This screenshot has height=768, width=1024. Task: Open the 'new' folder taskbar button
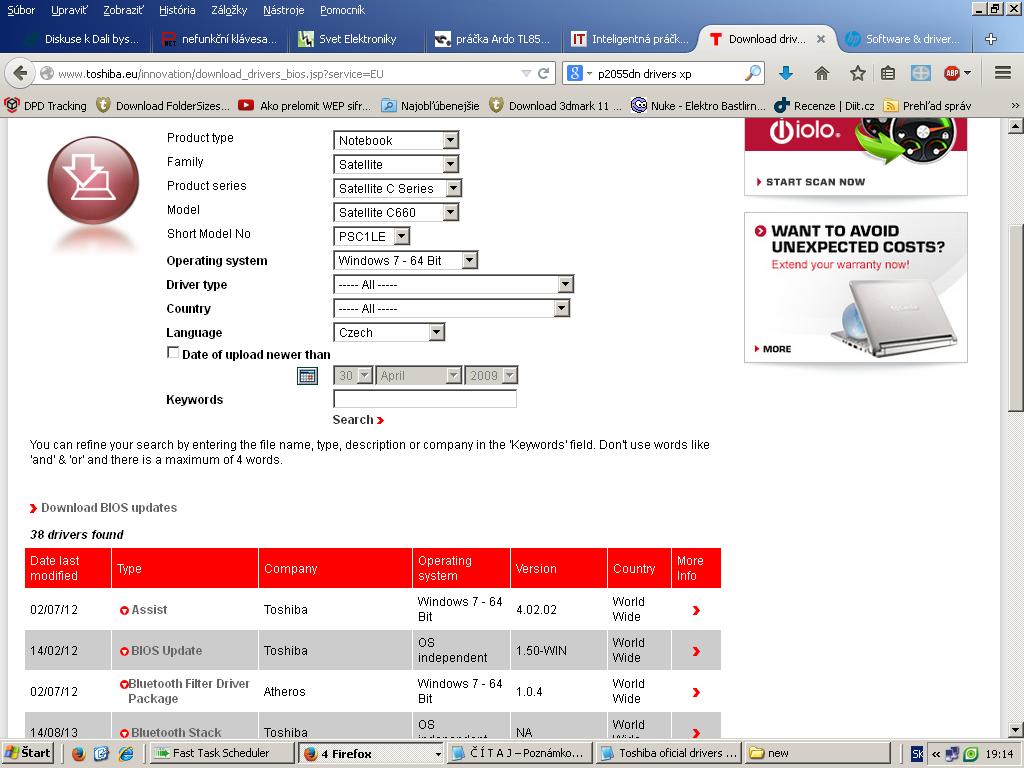(x=818, y=753)
